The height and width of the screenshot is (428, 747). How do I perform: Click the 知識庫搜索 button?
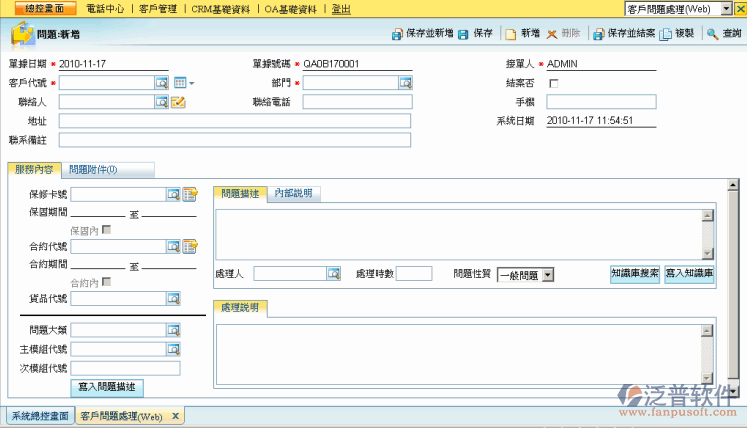click(635, 273)
